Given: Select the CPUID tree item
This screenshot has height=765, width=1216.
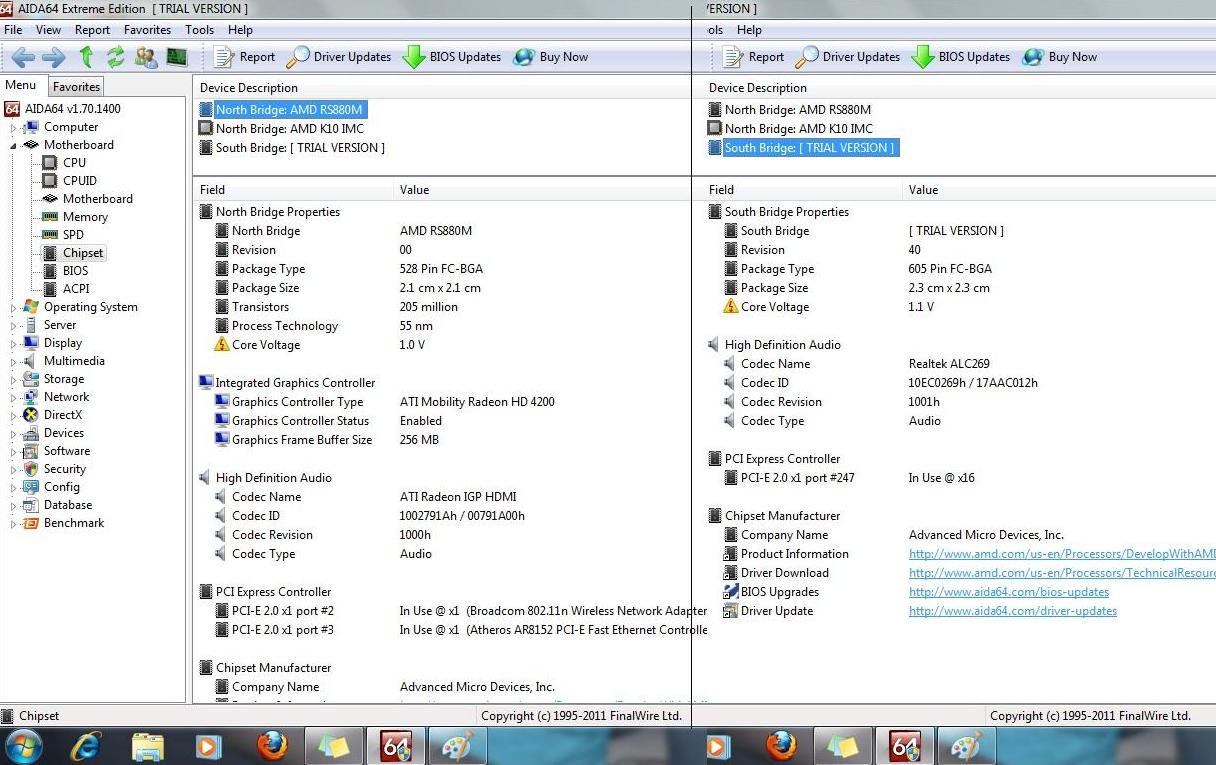Looking at the screenshot, I should (79, 181).
